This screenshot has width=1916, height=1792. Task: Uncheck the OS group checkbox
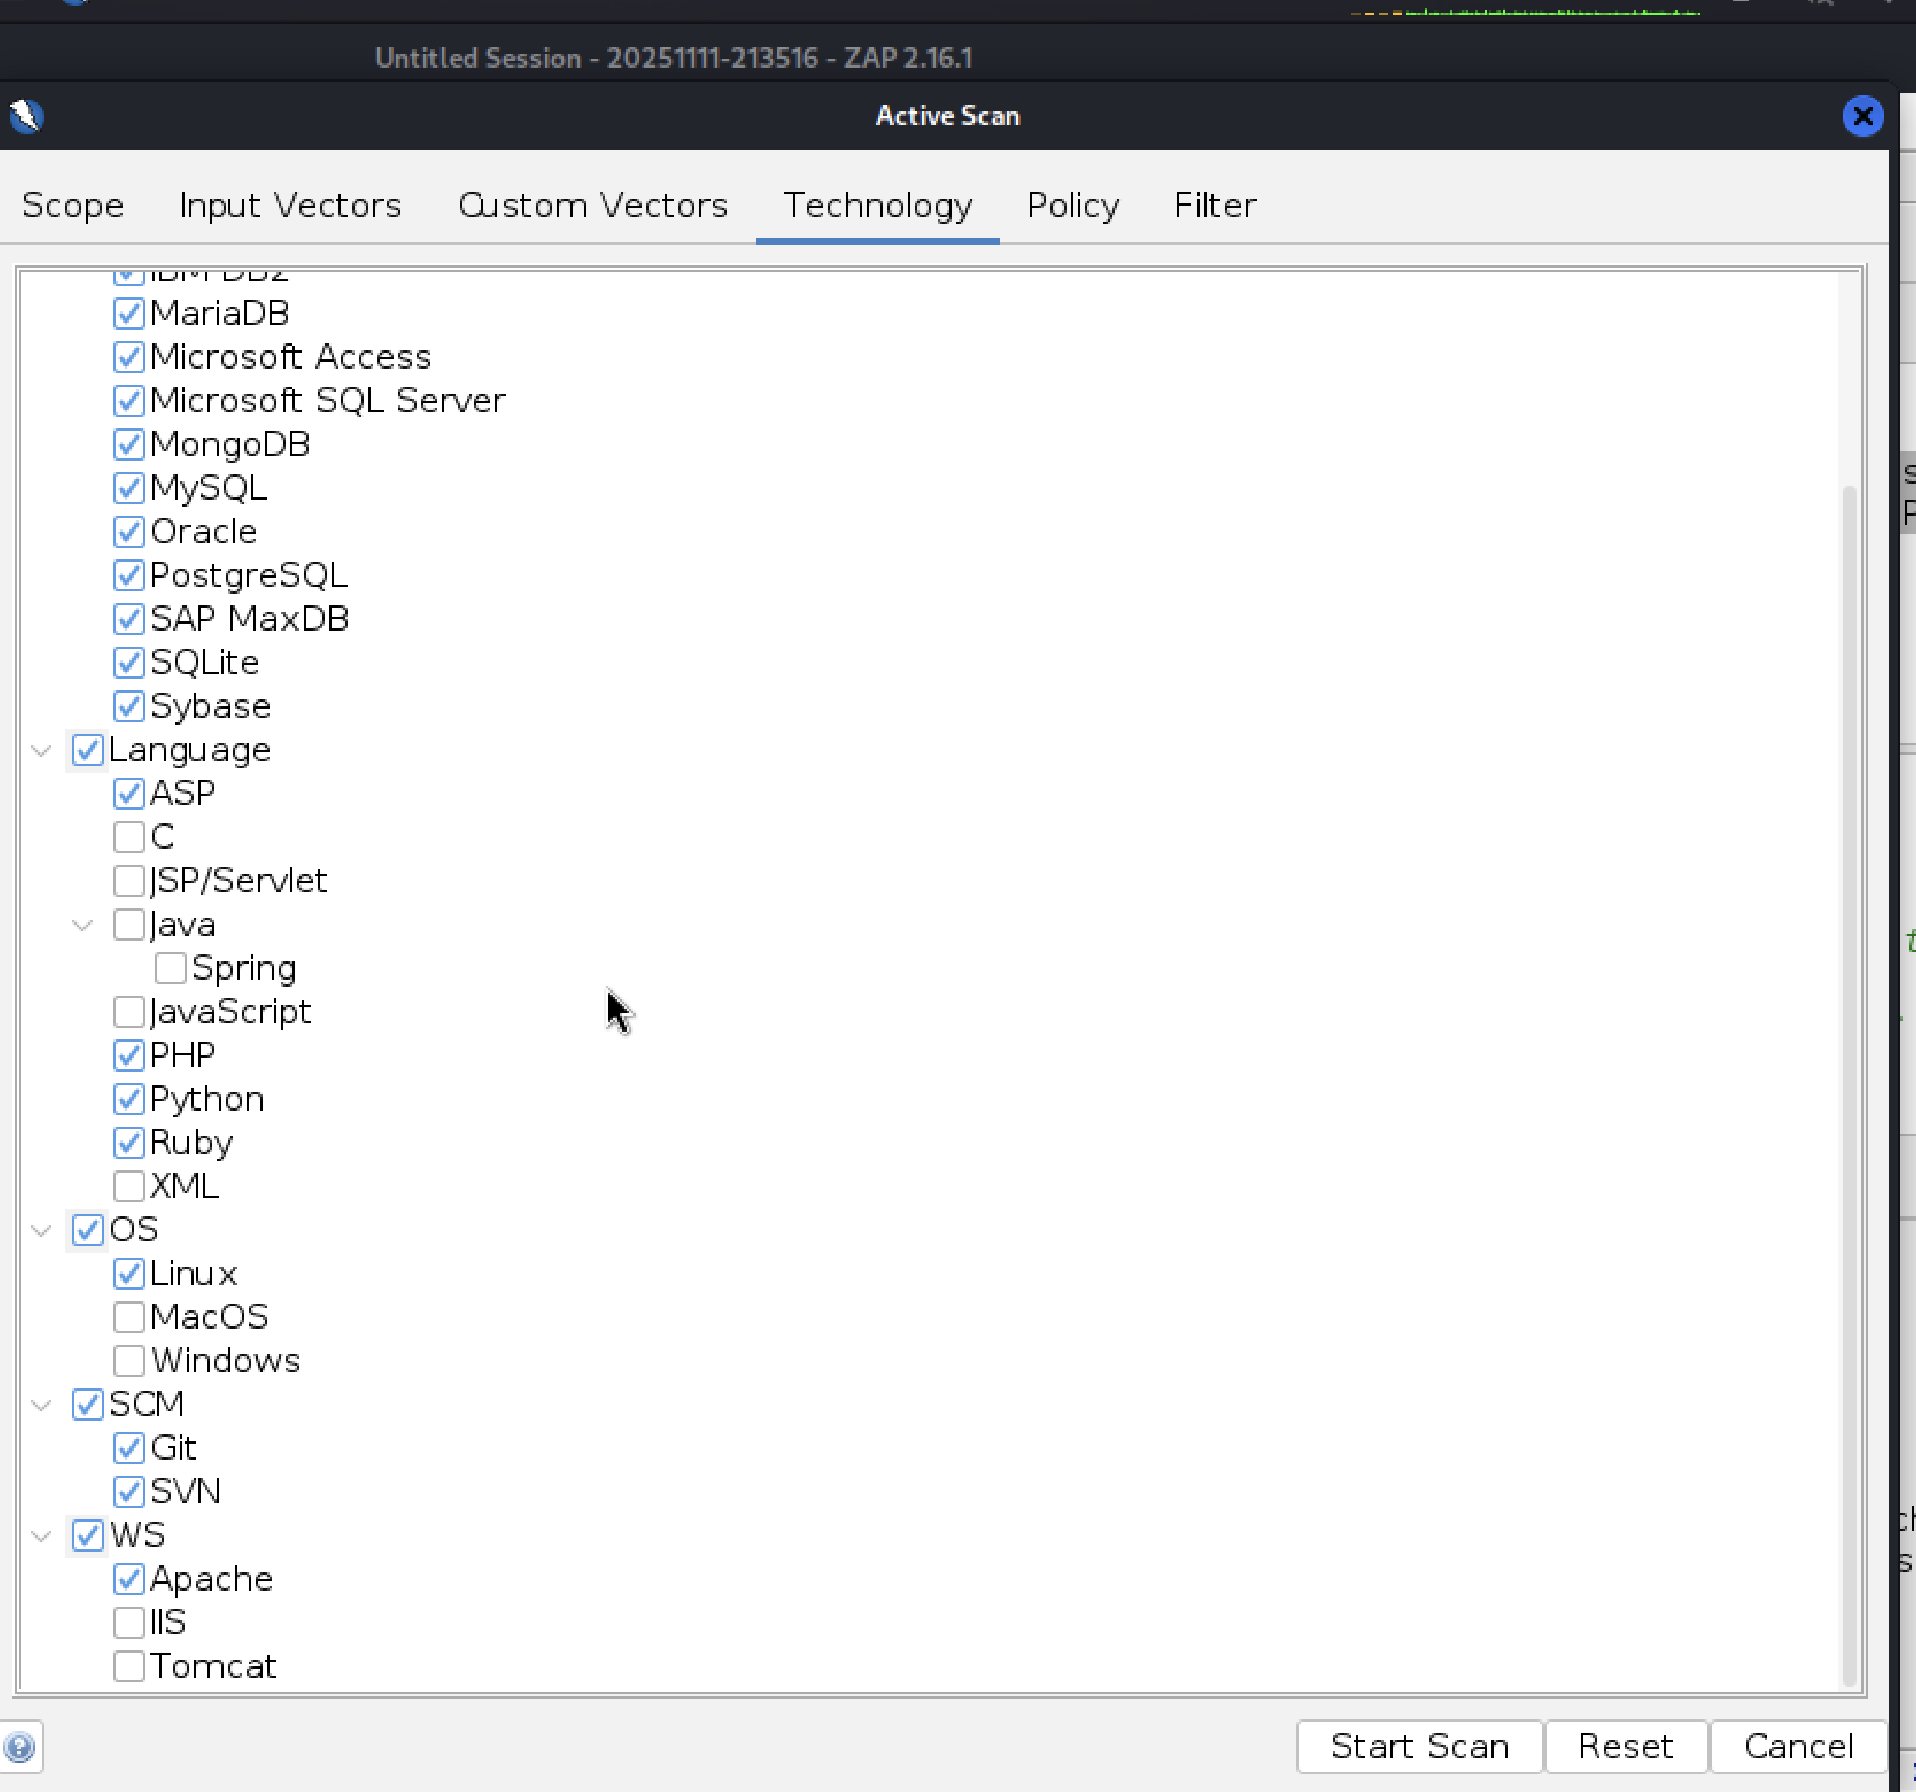click(88, 1230)
